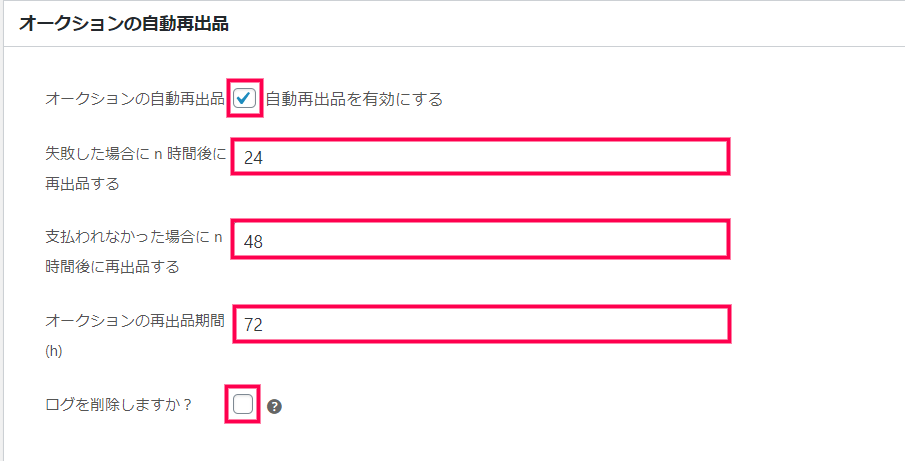Click the (h) unit text under relist duration
905x461 pixels.
pos(54,351)
